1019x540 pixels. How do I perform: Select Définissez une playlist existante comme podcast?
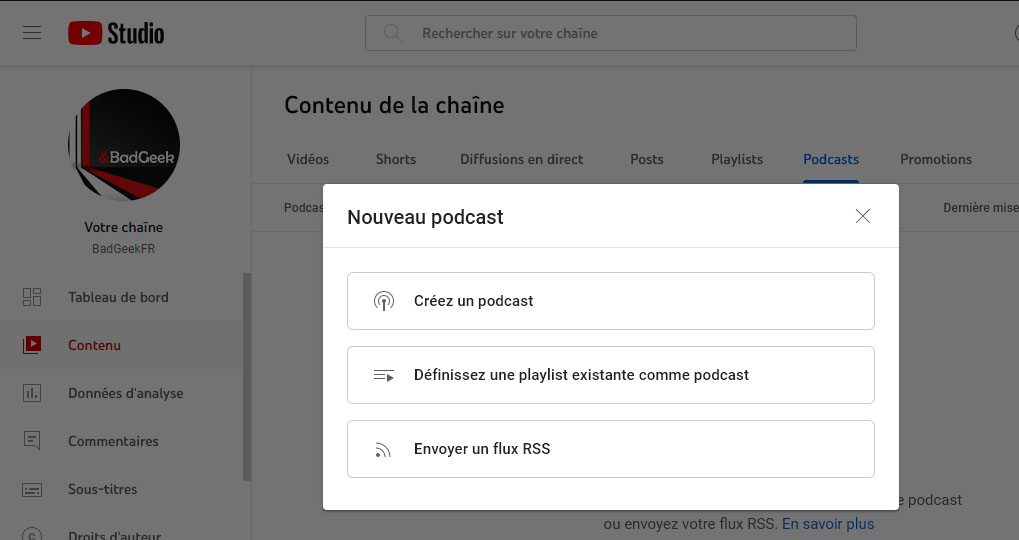click(x=610, y=375)
